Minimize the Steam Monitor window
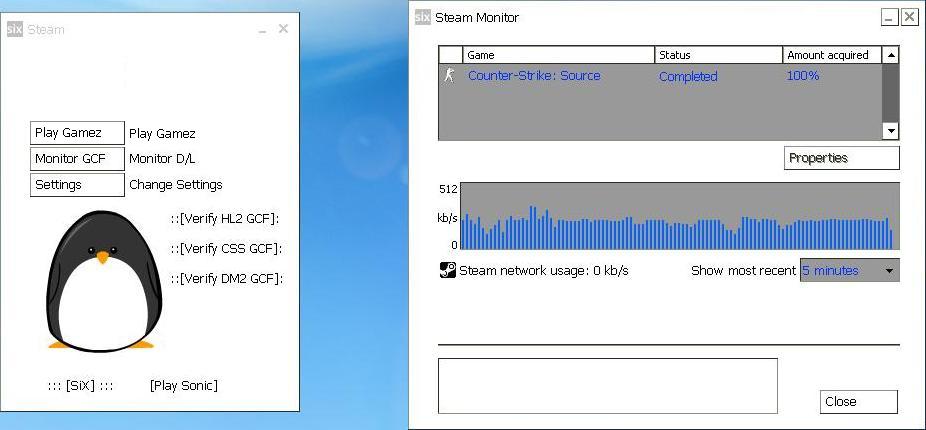926x430 pixels. [x=890, y=17]
